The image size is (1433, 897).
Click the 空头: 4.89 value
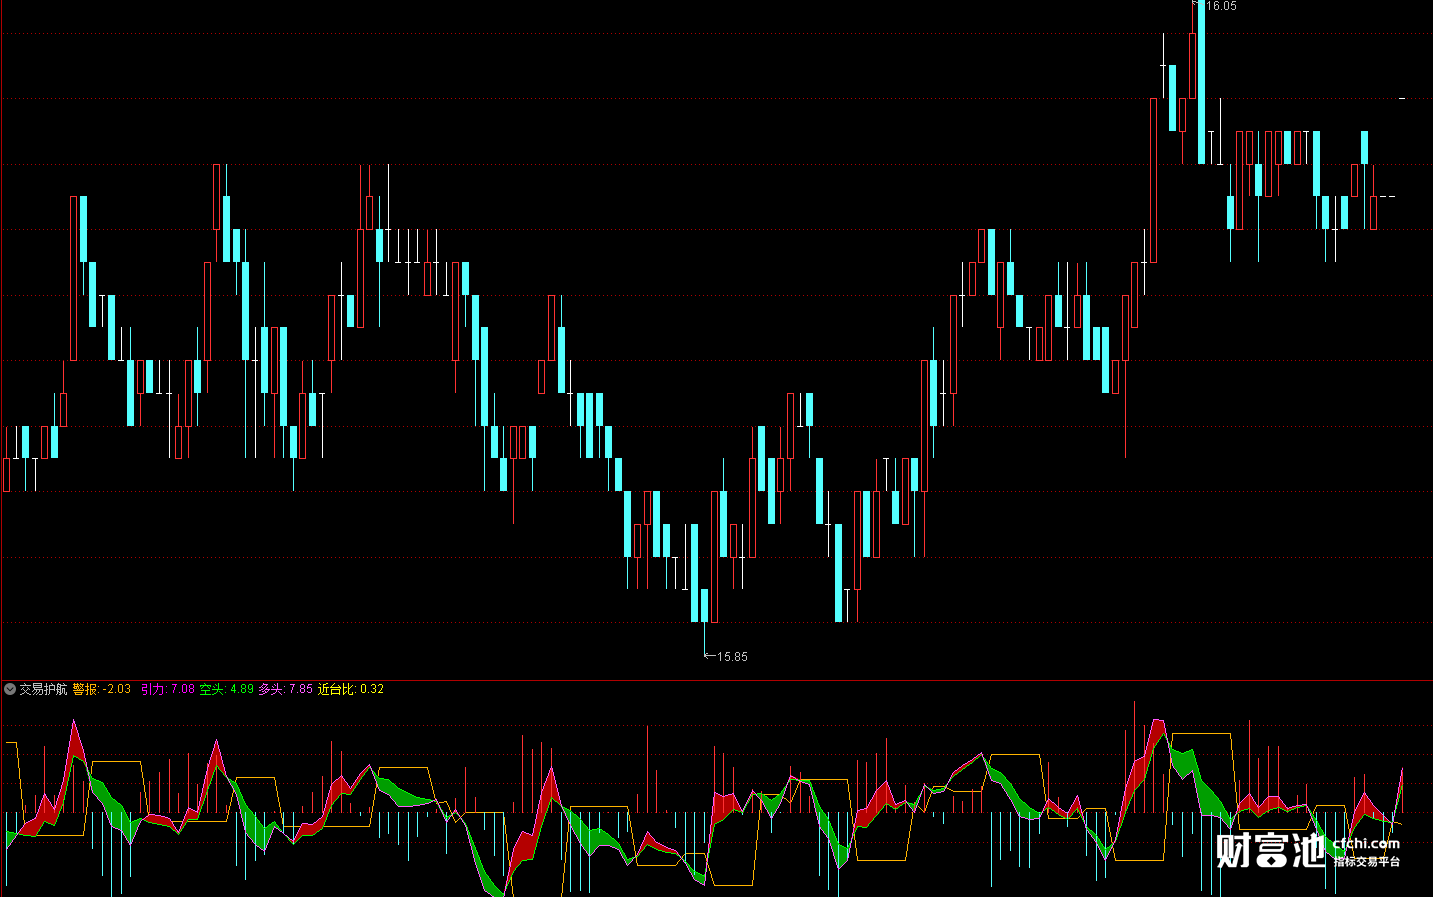click(227, 689)
